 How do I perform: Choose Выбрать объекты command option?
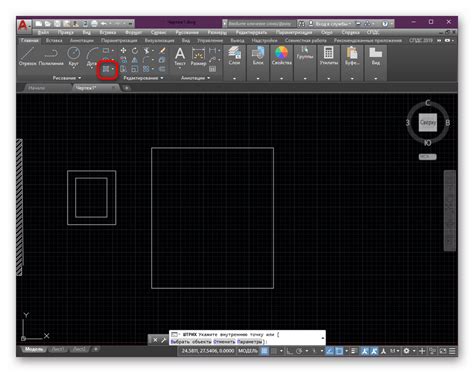(191, 342)
